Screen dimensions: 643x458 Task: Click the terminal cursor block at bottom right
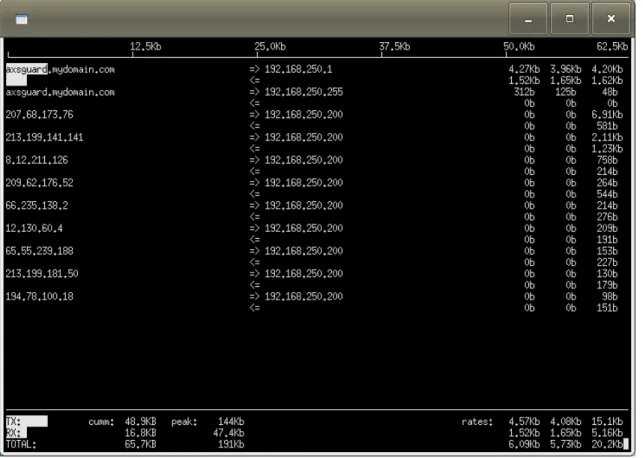[626, 444]
